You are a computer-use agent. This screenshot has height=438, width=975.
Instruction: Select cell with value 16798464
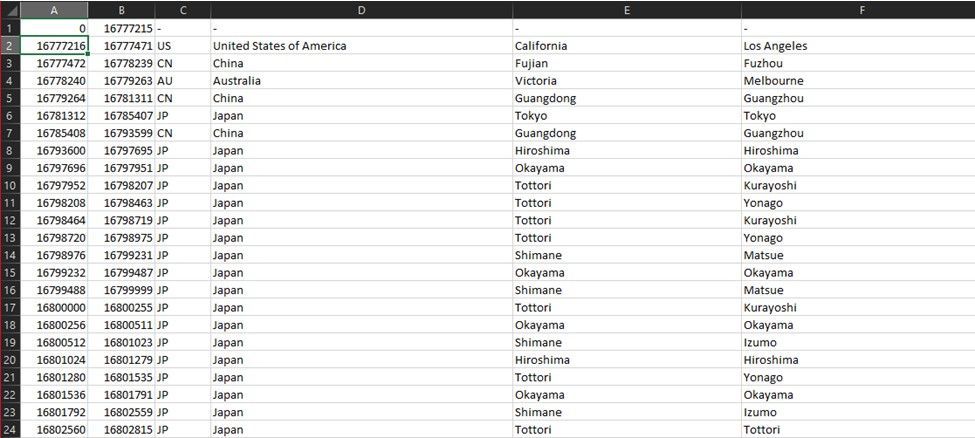(x=54, y=220)
